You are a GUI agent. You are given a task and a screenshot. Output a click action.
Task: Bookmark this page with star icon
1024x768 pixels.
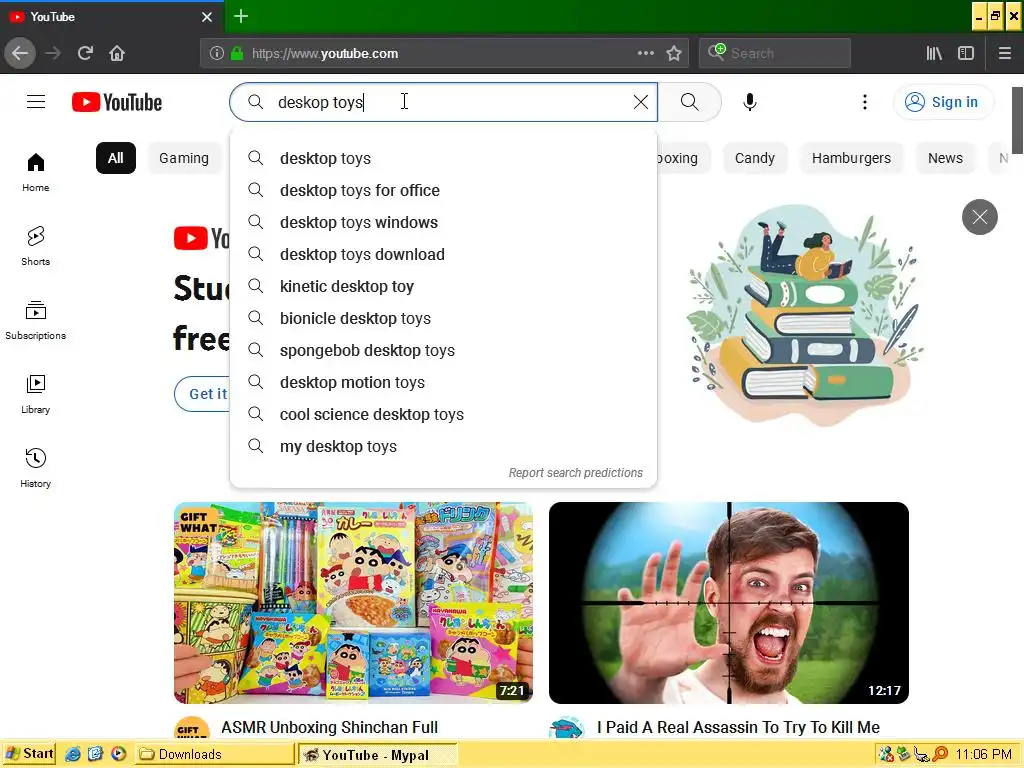674,54
